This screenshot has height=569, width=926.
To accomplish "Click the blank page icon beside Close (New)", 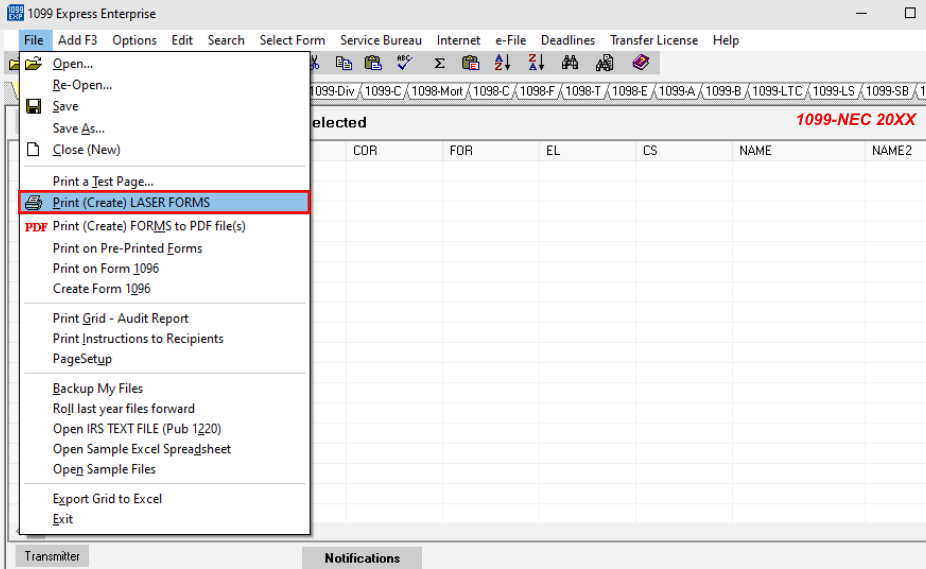I will (x=34, y=149).
